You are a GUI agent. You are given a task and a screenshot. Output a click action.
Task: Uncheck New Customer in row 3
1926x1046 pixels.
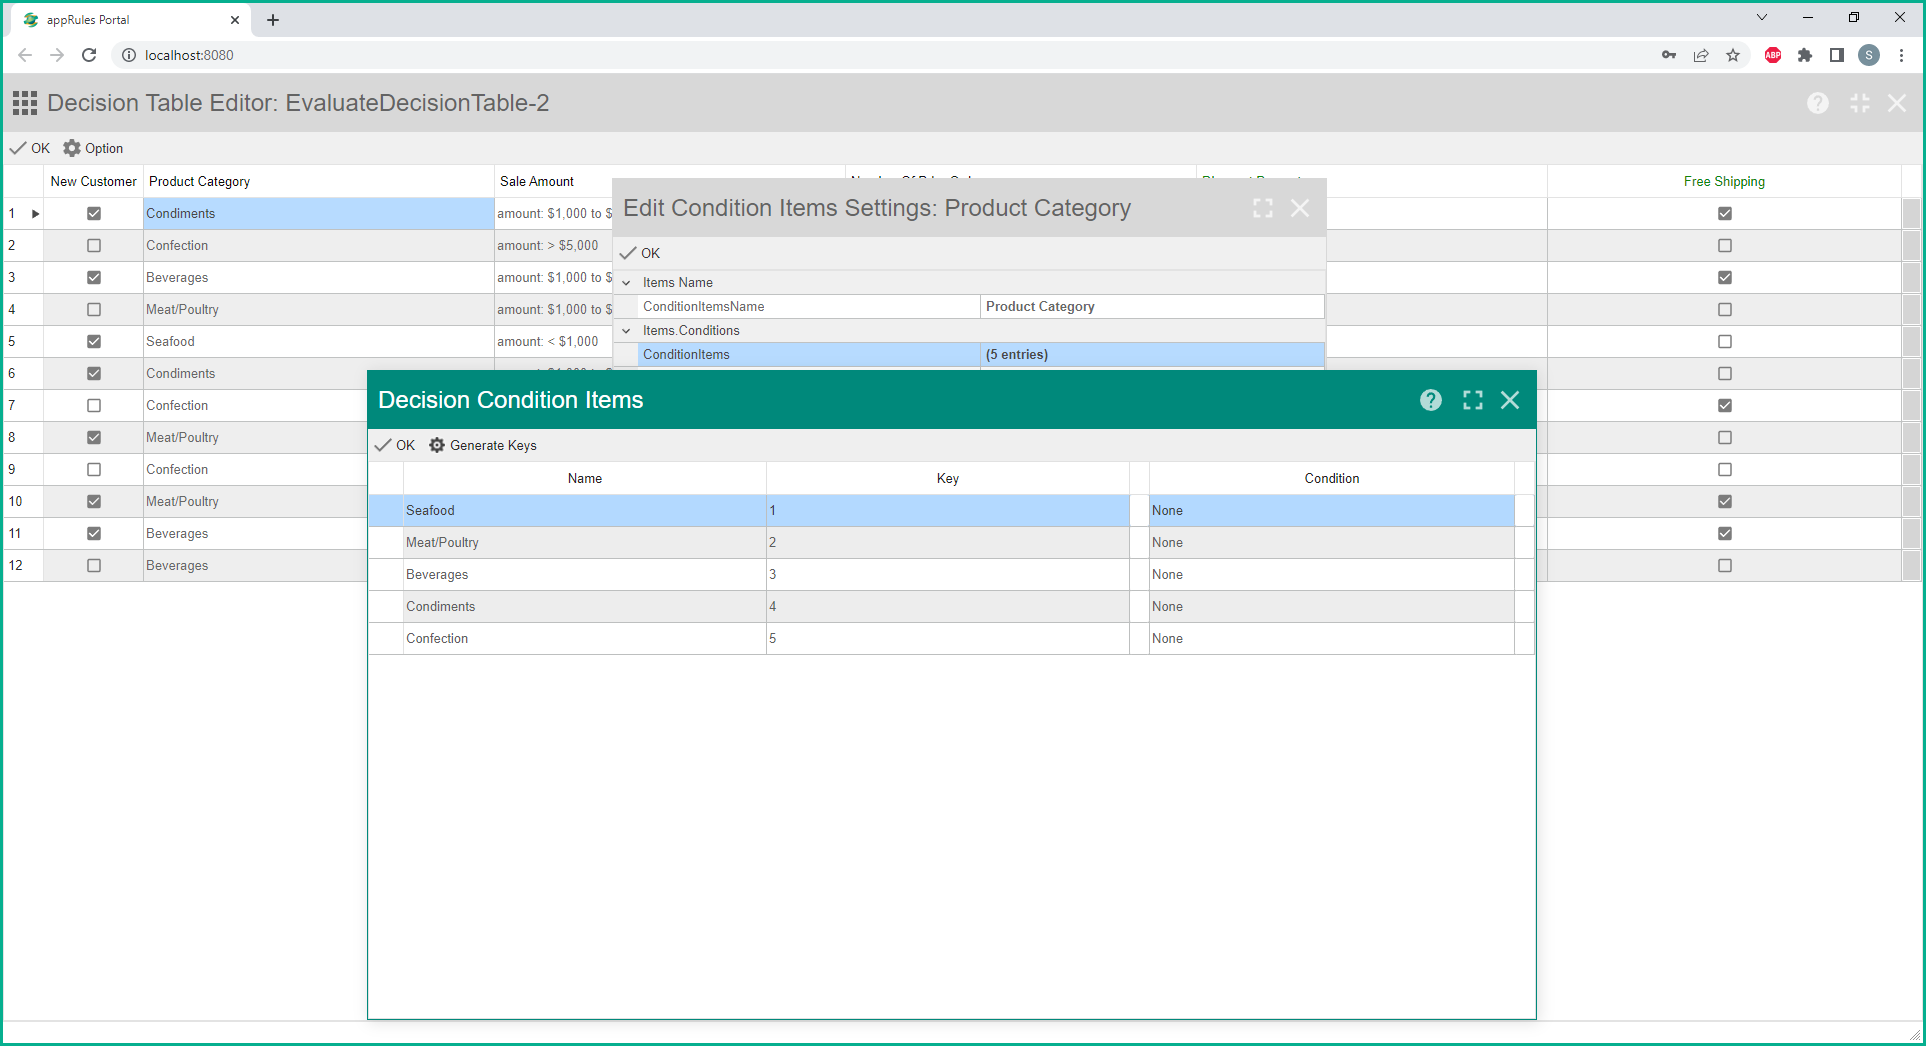94,277
